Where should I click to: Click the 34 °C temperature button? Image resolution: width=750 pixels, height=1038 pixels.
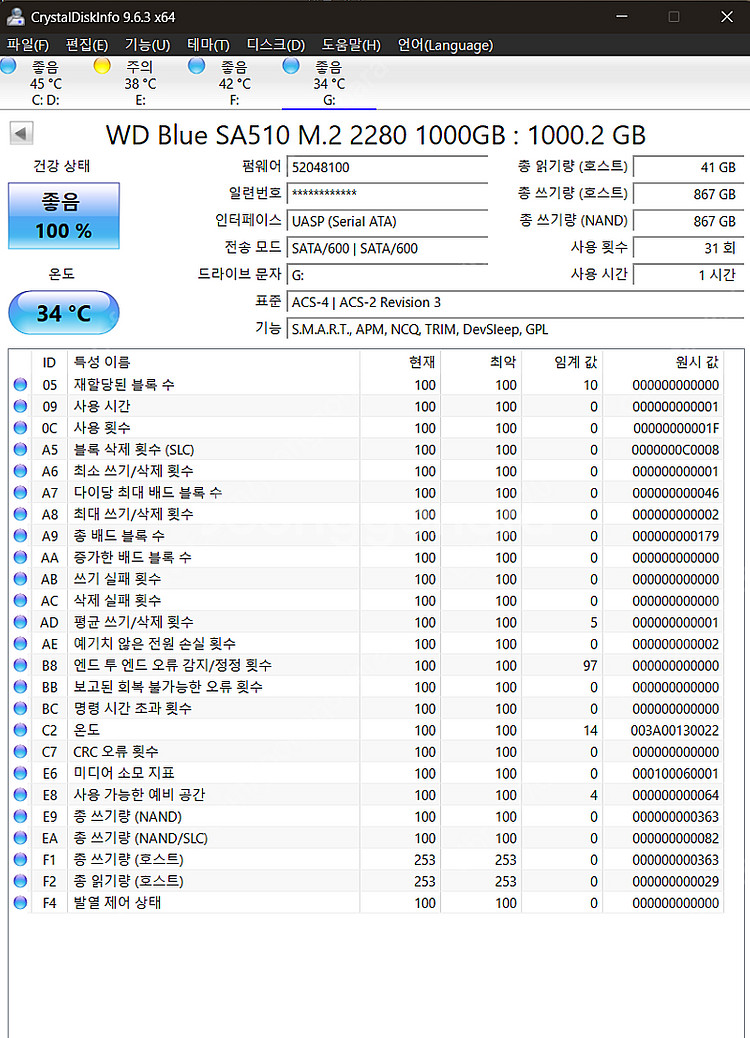[64, 312]
